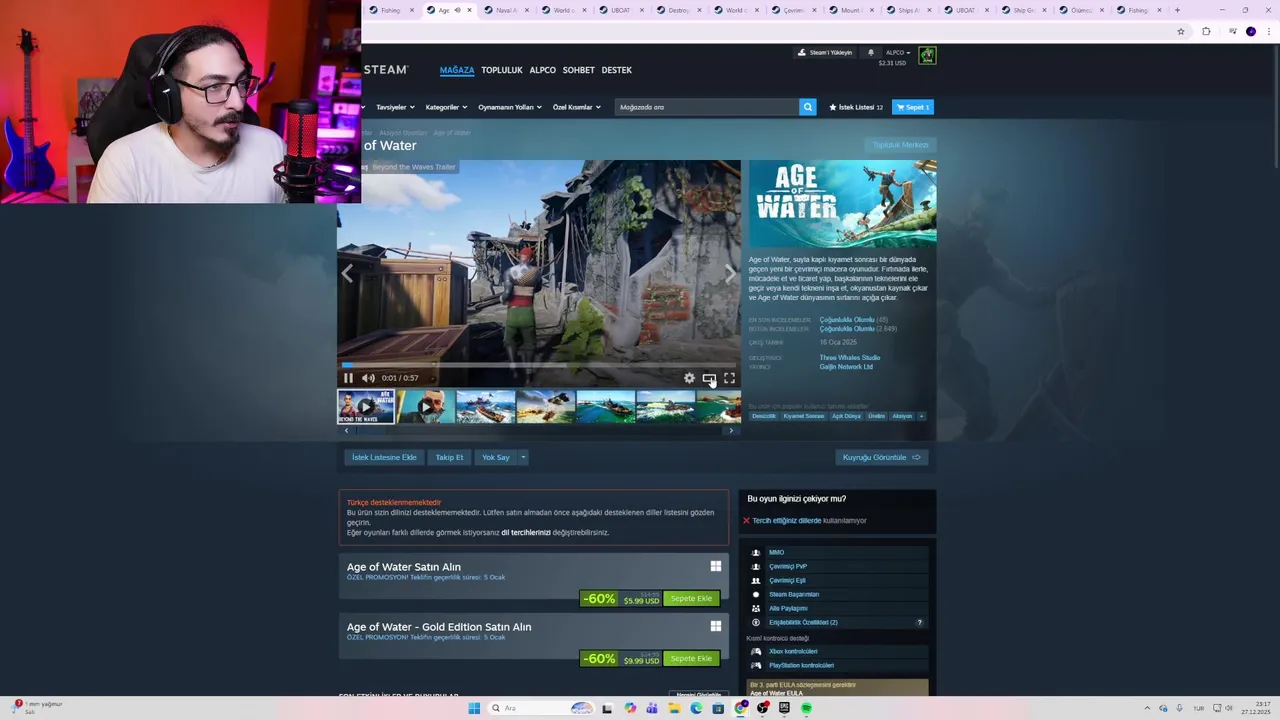Open the TOPLULUK menu

click(x=502, y=70)
